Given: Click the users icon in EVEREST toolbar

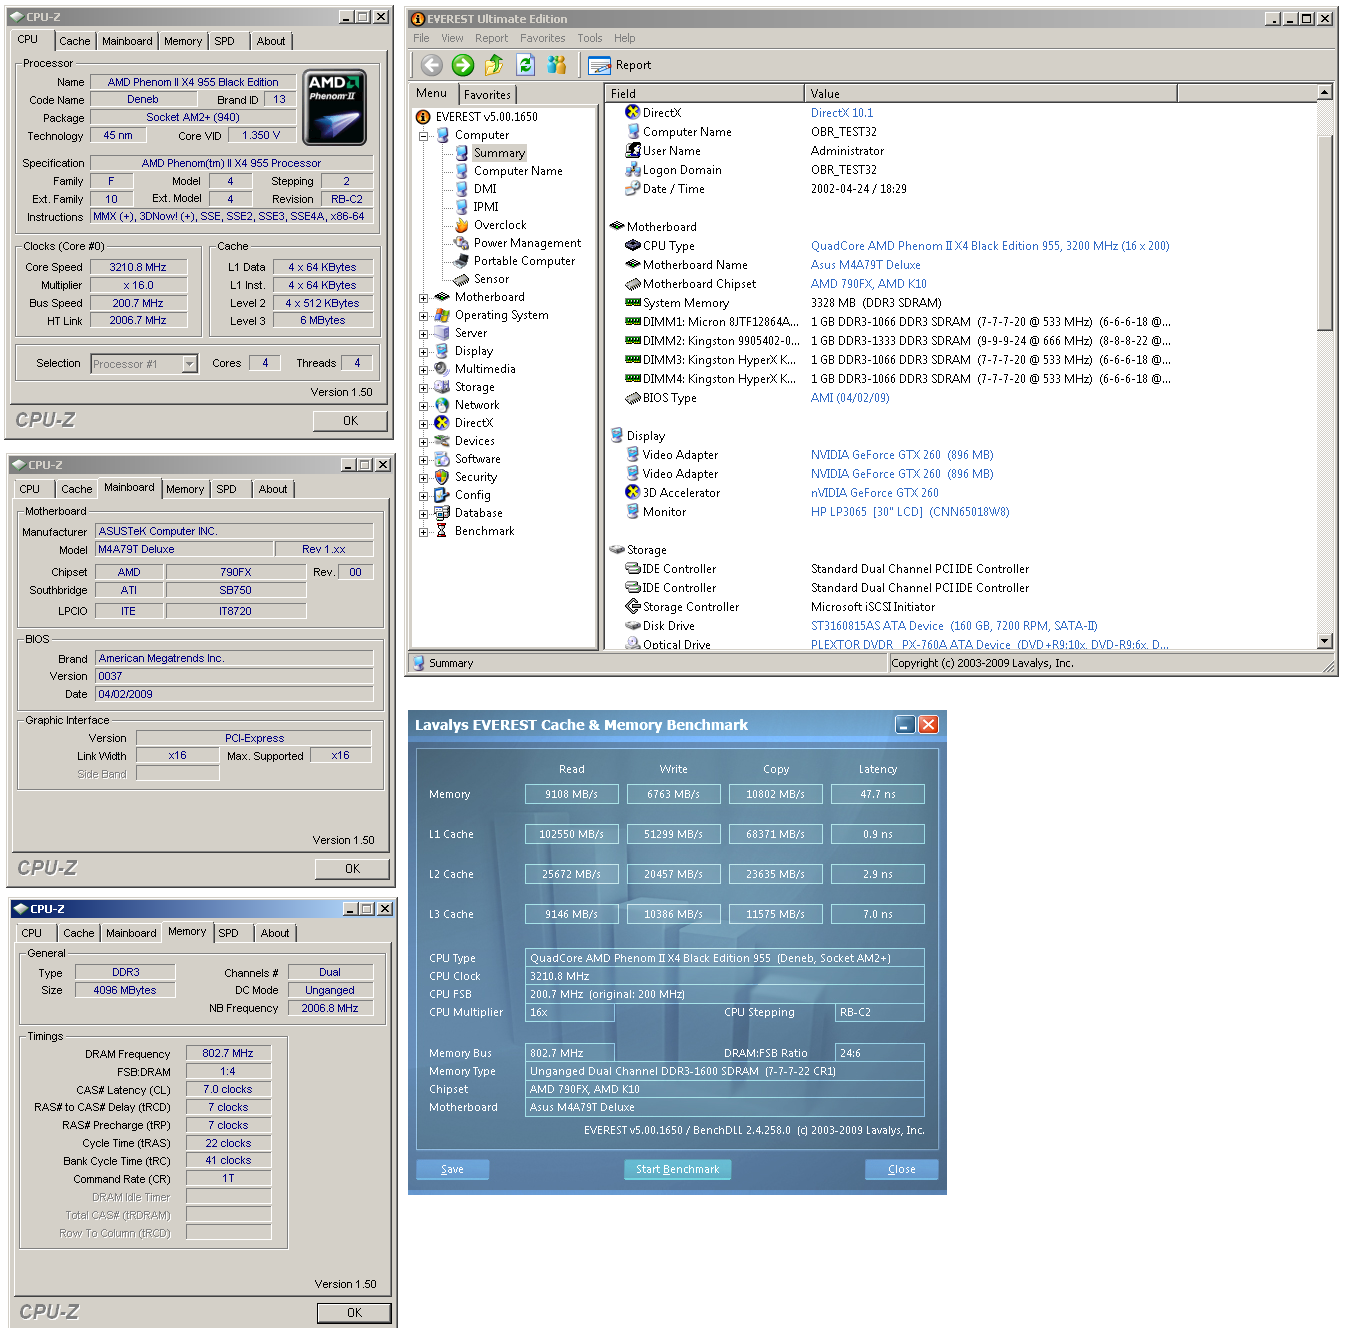Looking at the screenshot, I should pyautogui.click(x=557, y=65).
